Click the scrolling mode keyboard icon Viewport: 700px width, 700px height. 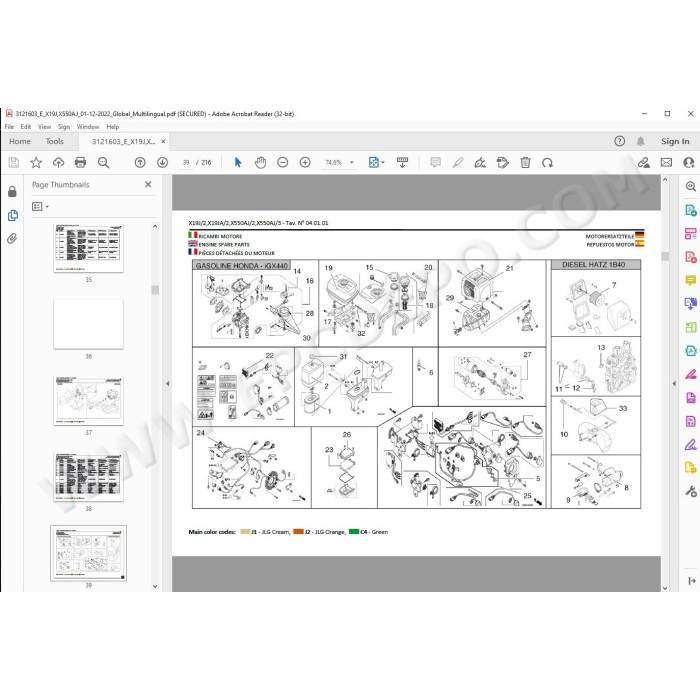point(402,162)
